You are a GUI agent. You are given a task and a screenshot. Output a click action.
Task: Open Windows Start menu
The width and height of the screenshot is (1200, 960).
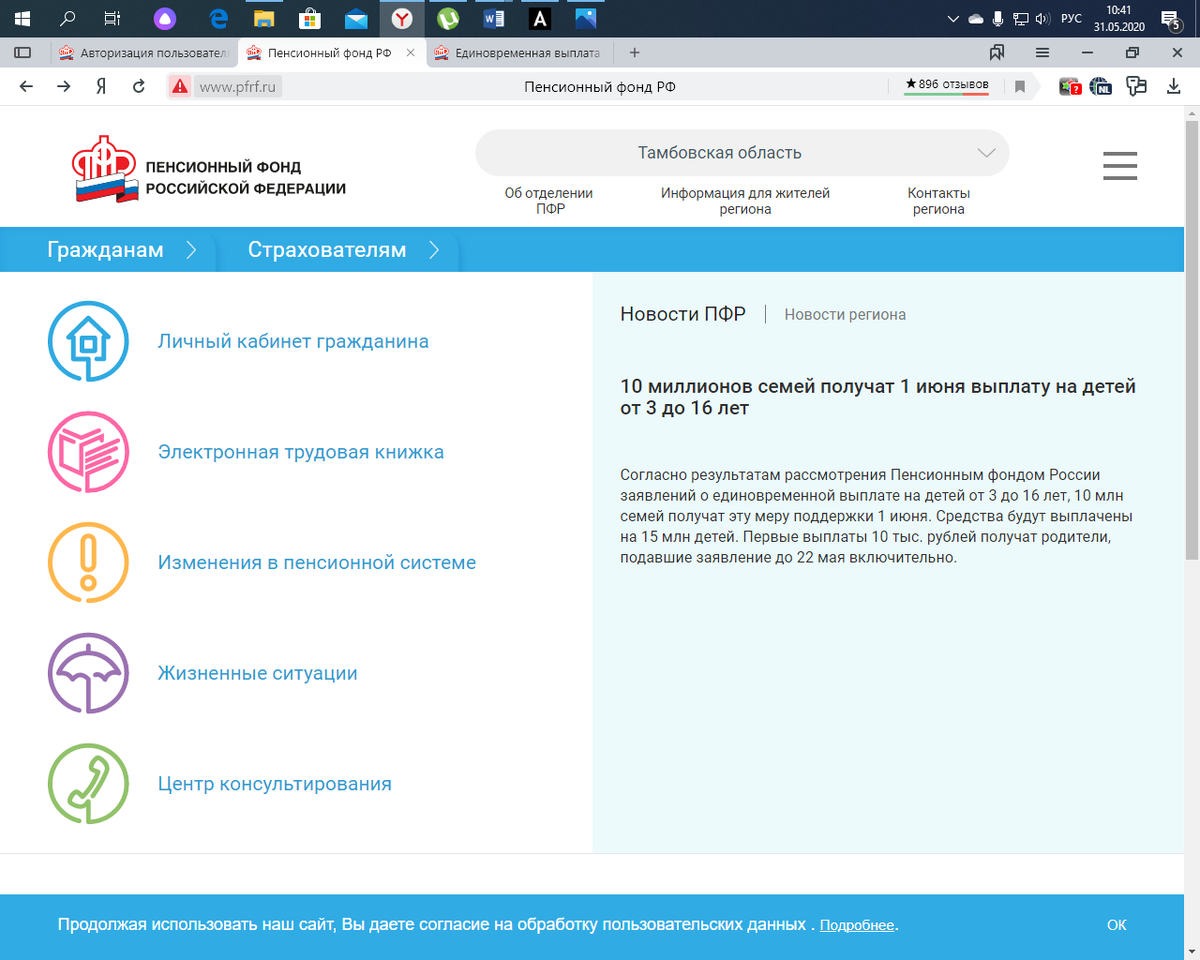21,18
